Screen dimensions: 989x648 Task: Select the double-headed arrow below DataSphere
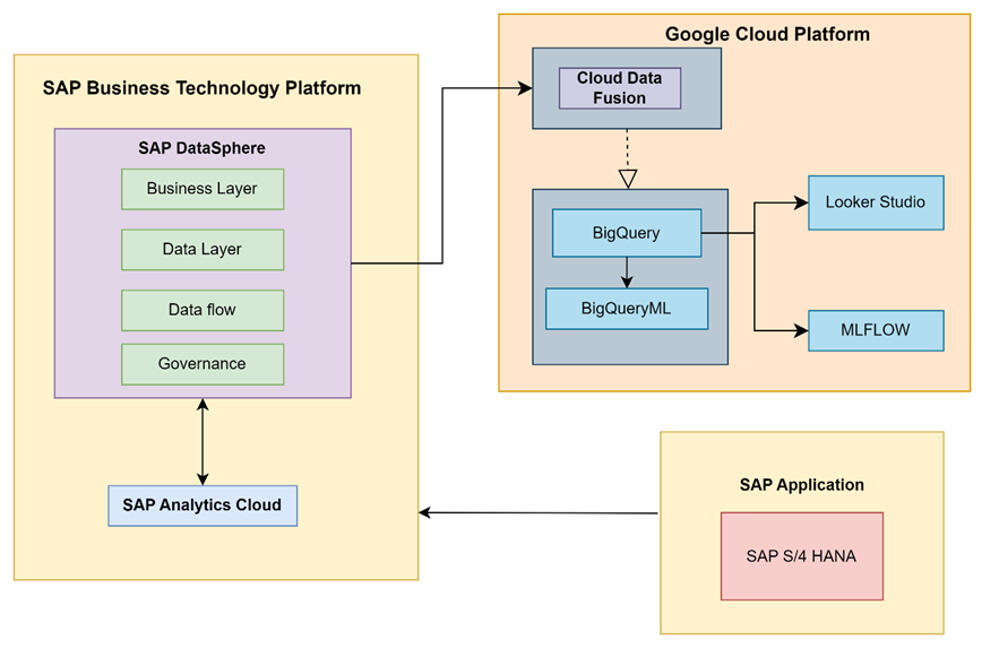[x=203, y=441]
